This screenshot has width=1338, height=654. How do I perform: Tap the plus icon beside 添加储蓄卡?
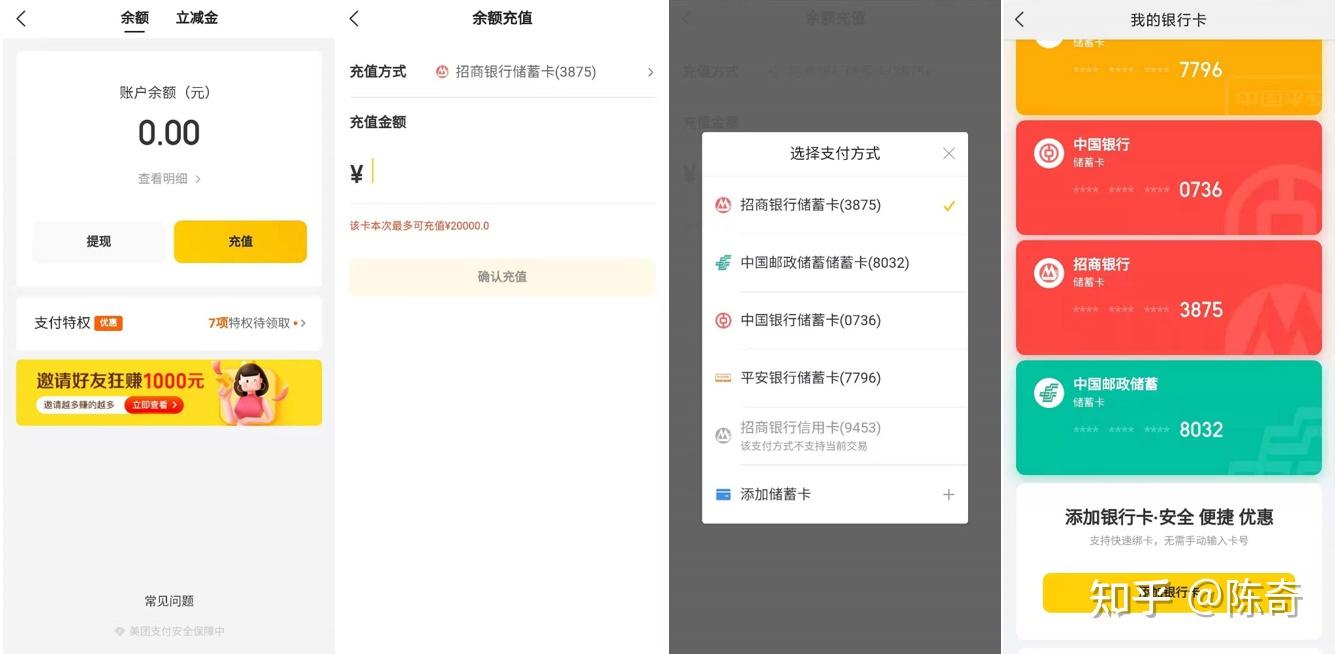[949, 494]
